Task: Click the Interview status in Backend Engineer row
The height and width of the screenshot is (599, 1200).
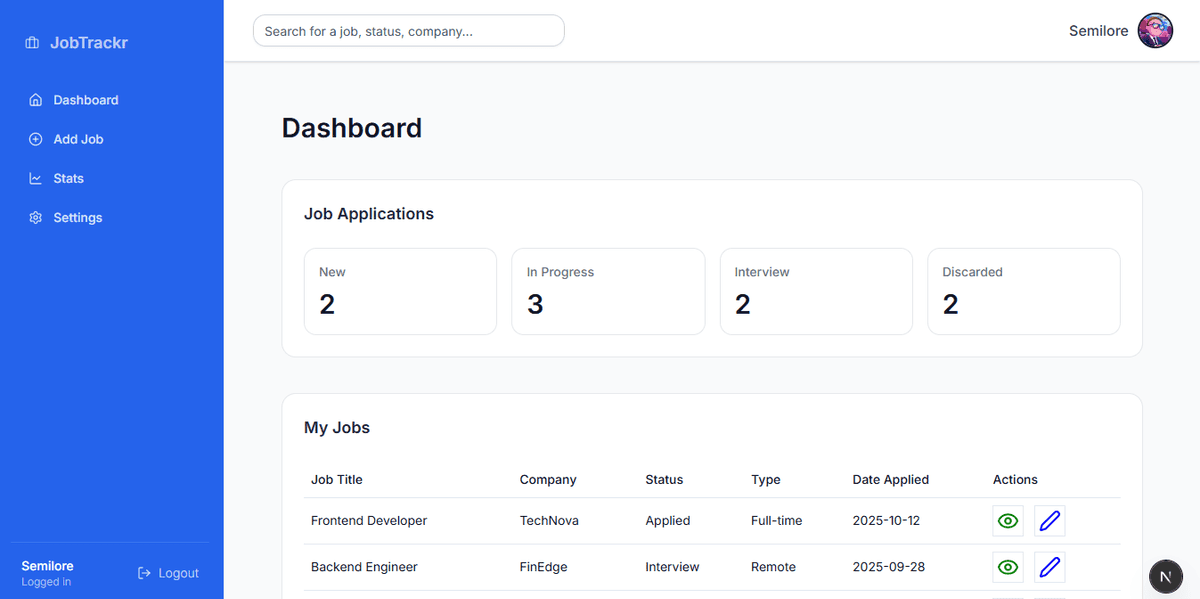Action: coord(672,567)
